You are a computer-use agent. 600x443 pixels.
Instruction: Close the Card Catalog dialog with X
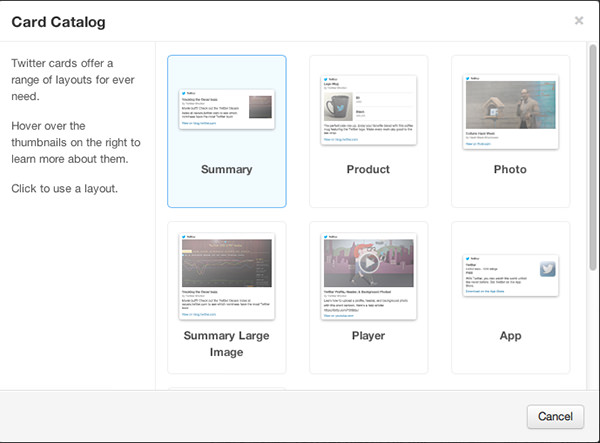[x=579, y=20]
